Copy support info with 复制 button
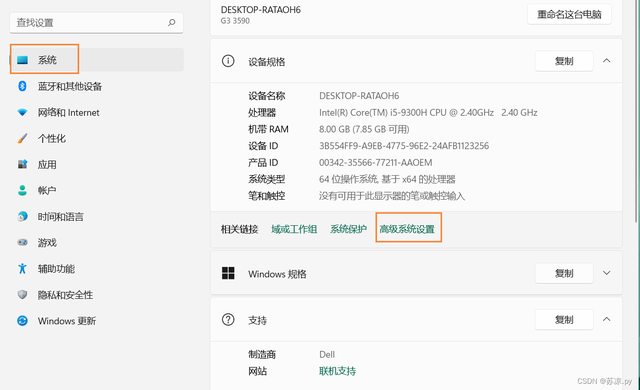This screenshot has height=390, width=640. pos(564,319)
